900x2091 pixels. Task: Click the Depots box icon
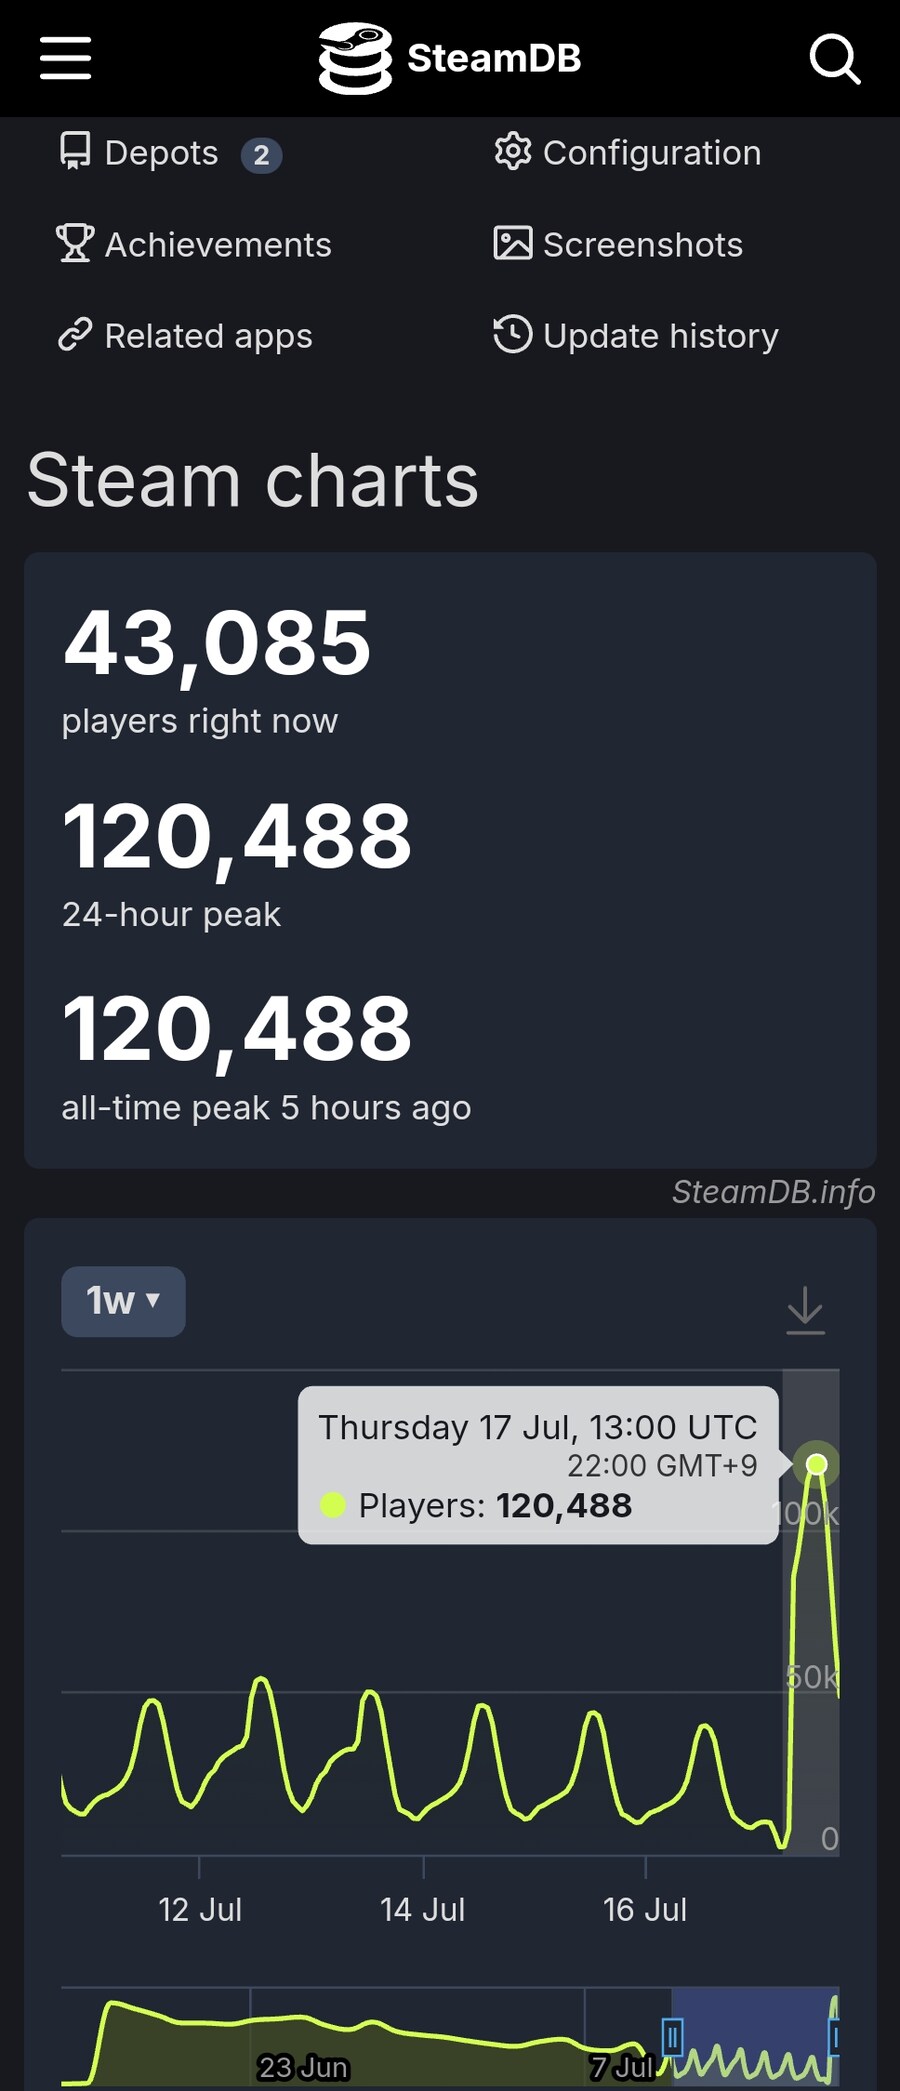click(x=75, y=152)
